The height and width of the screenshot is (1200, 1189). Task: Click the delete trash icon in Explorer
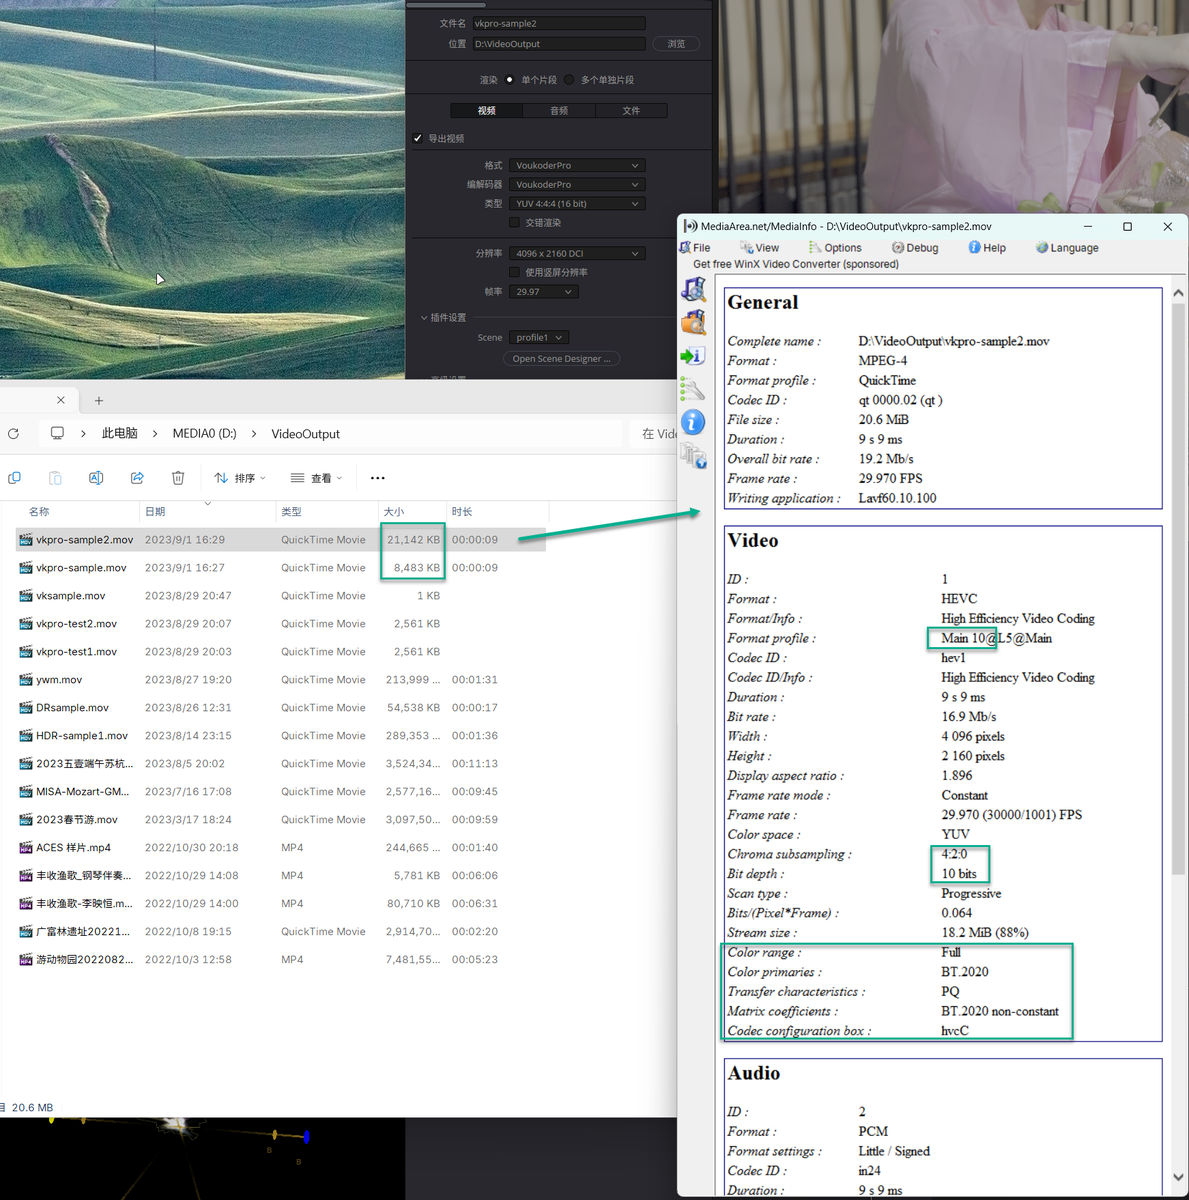point(178,478)
